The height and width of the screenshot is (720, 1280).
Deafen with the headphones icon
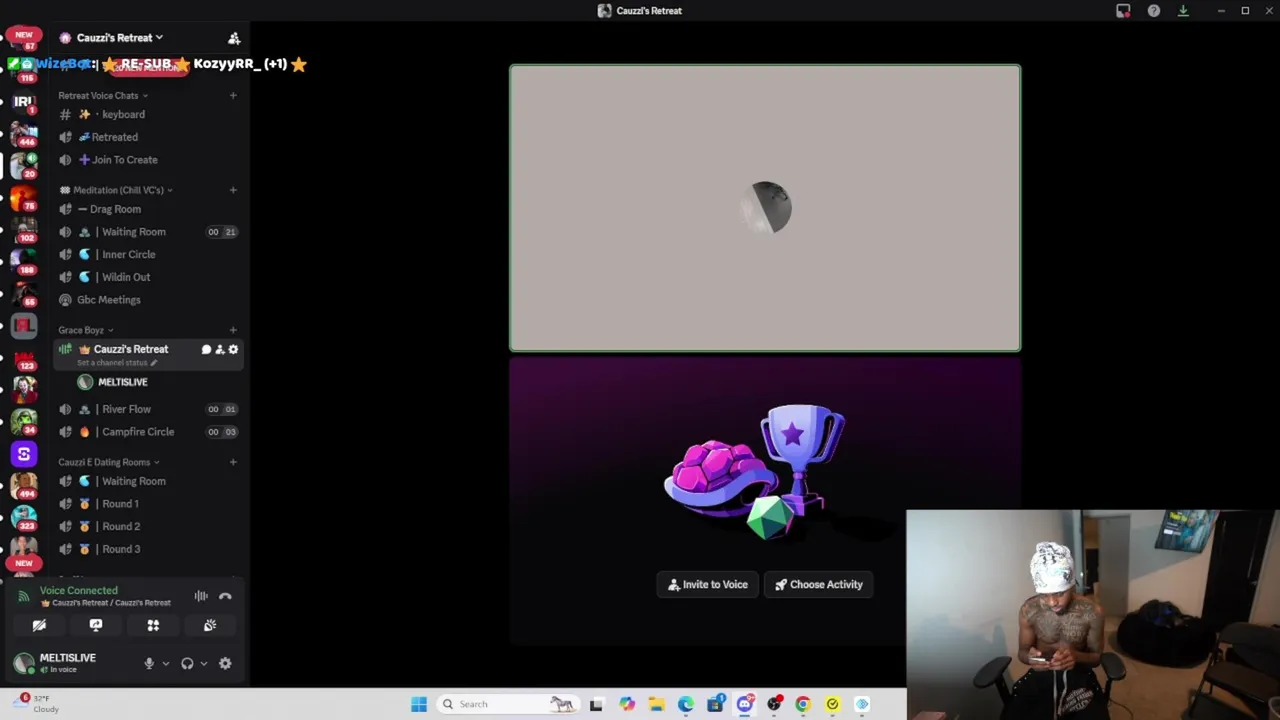(187, 663)
